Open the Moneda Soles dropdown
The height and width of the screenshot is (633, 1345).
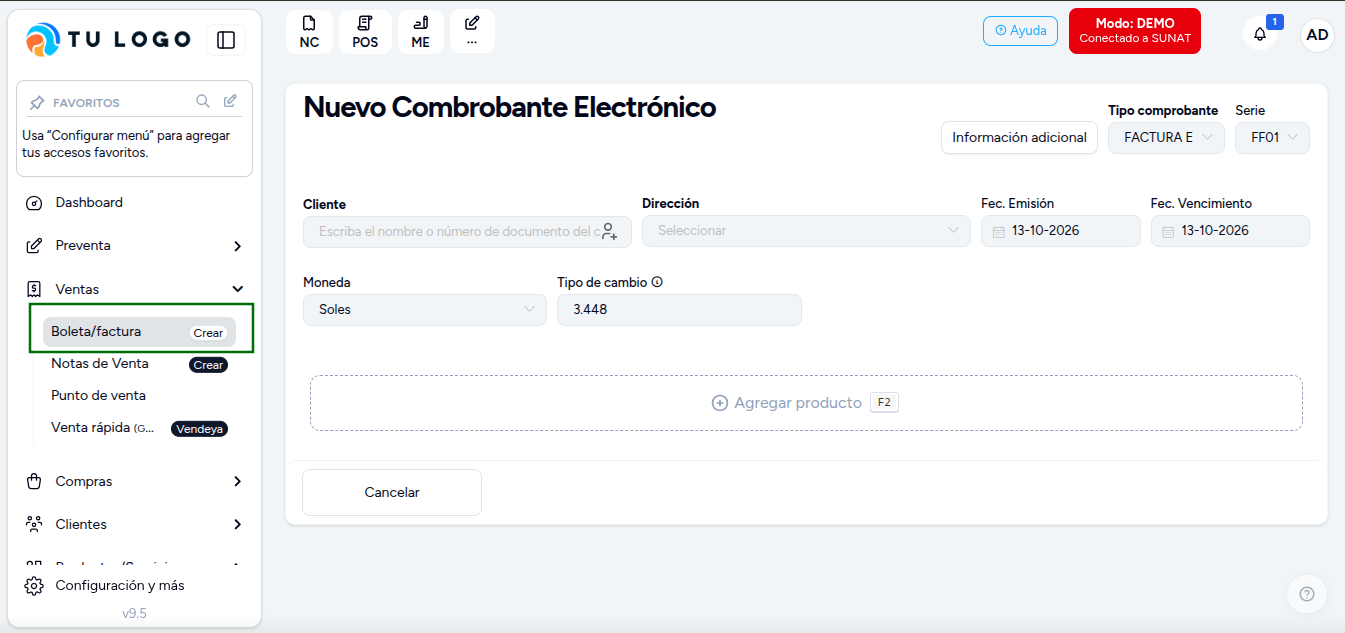[425, 310]
